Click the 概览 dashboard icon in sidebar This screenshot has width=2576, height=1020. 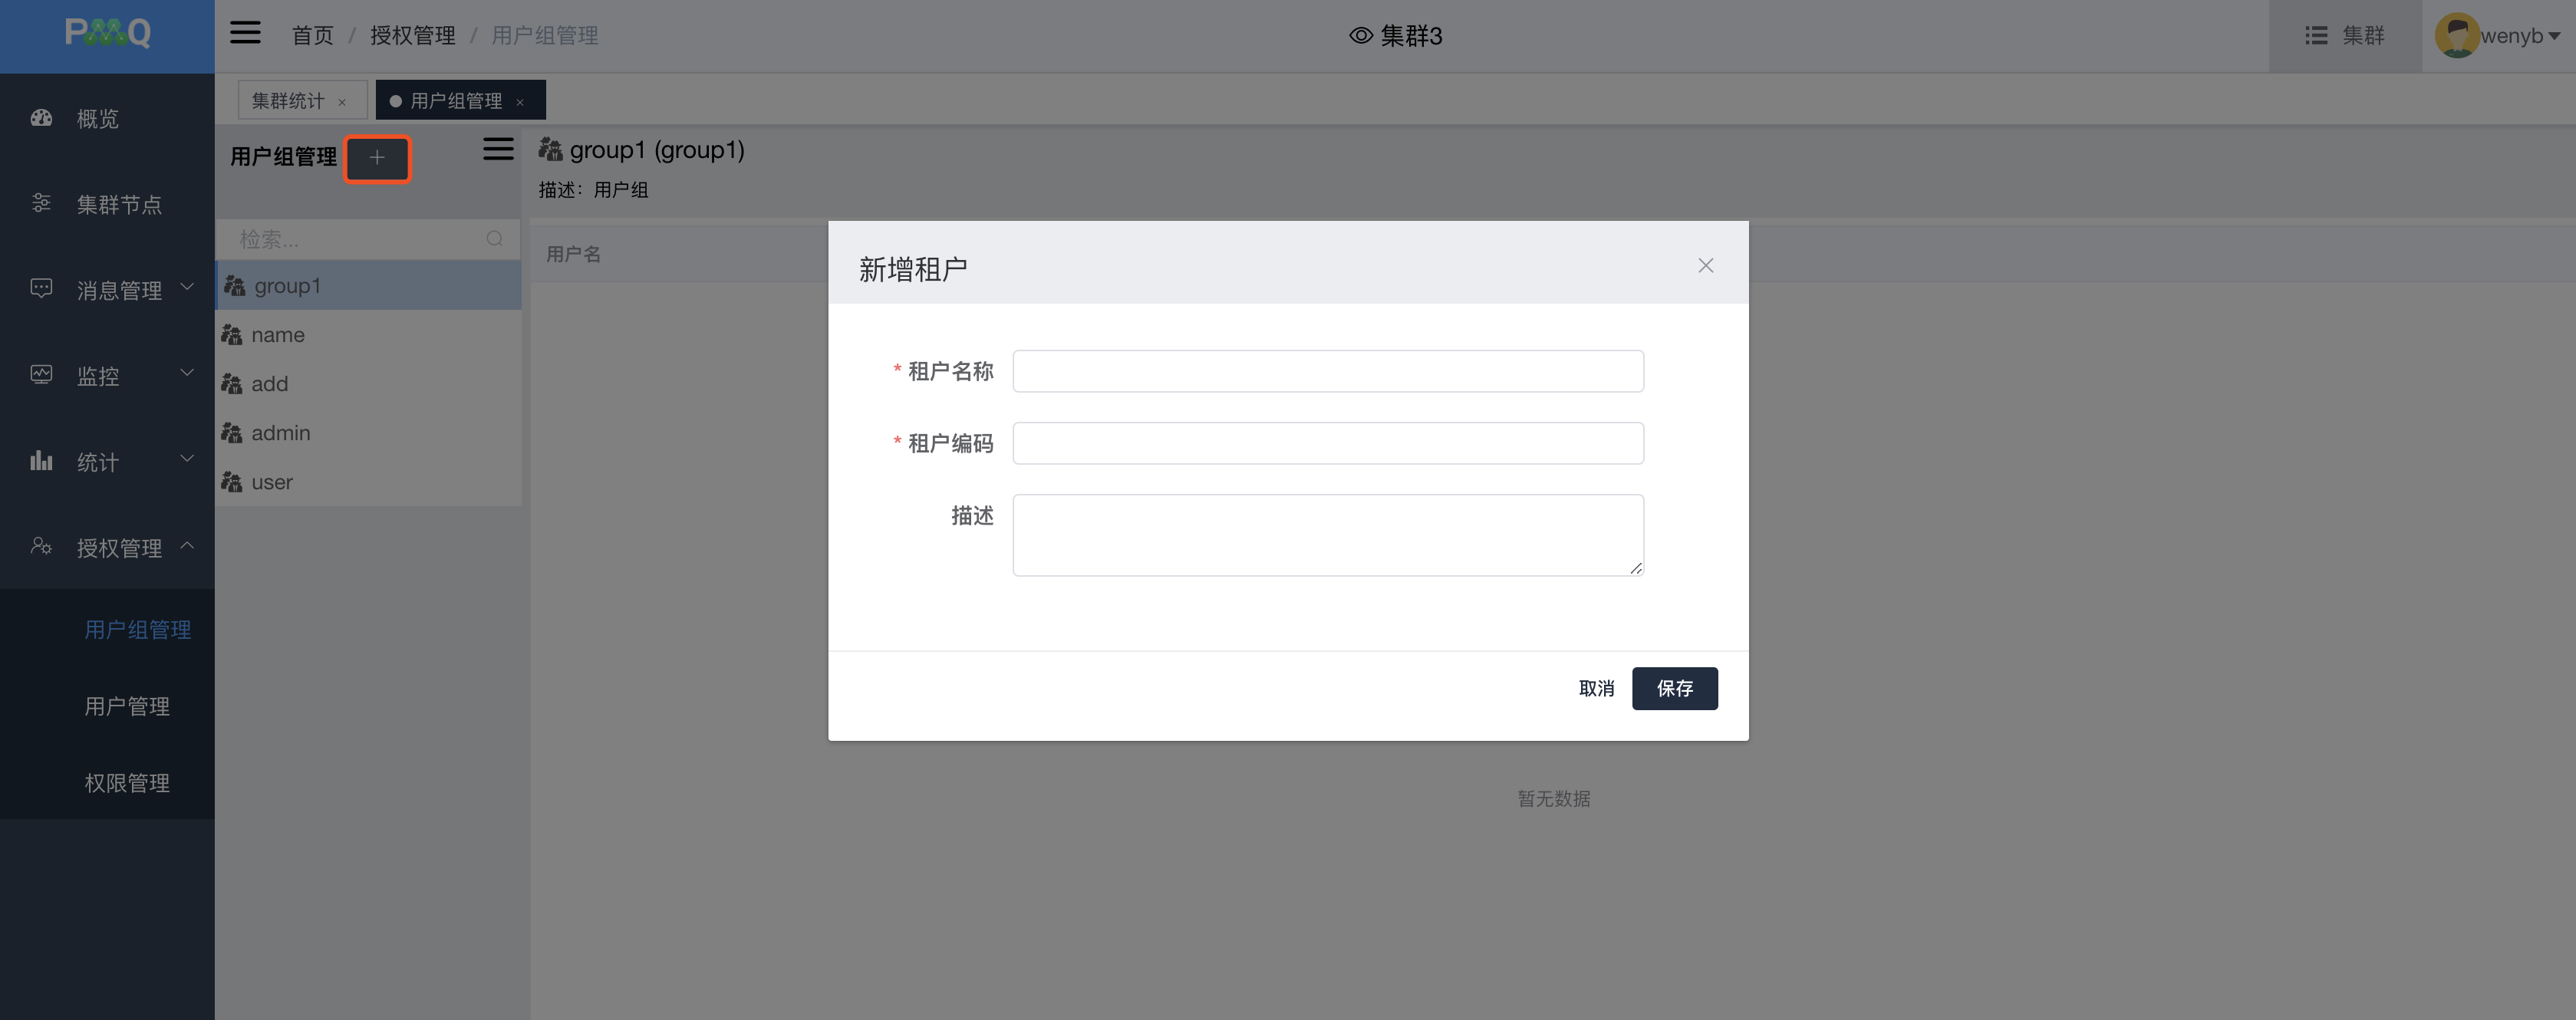41,118
